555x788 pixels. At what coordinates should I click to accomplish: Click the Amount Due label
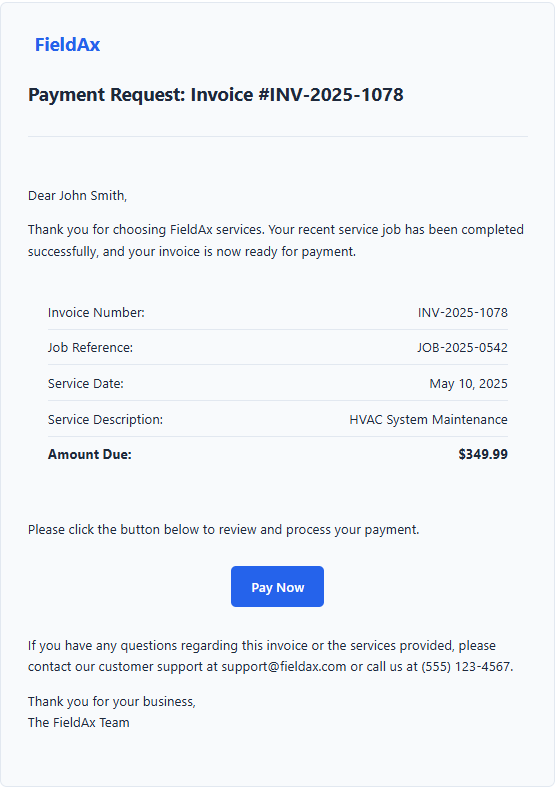click(89, 454)
